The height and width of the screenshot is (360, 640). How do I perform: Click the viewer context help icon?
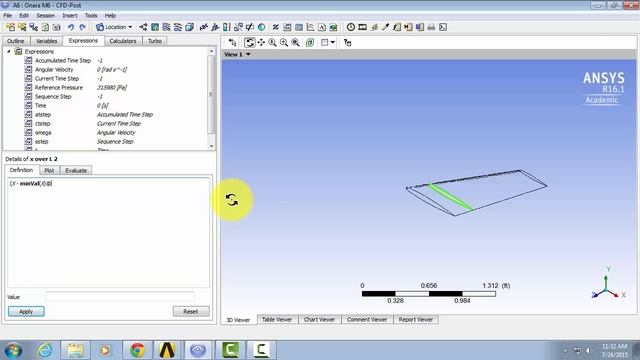coord(347,42)
